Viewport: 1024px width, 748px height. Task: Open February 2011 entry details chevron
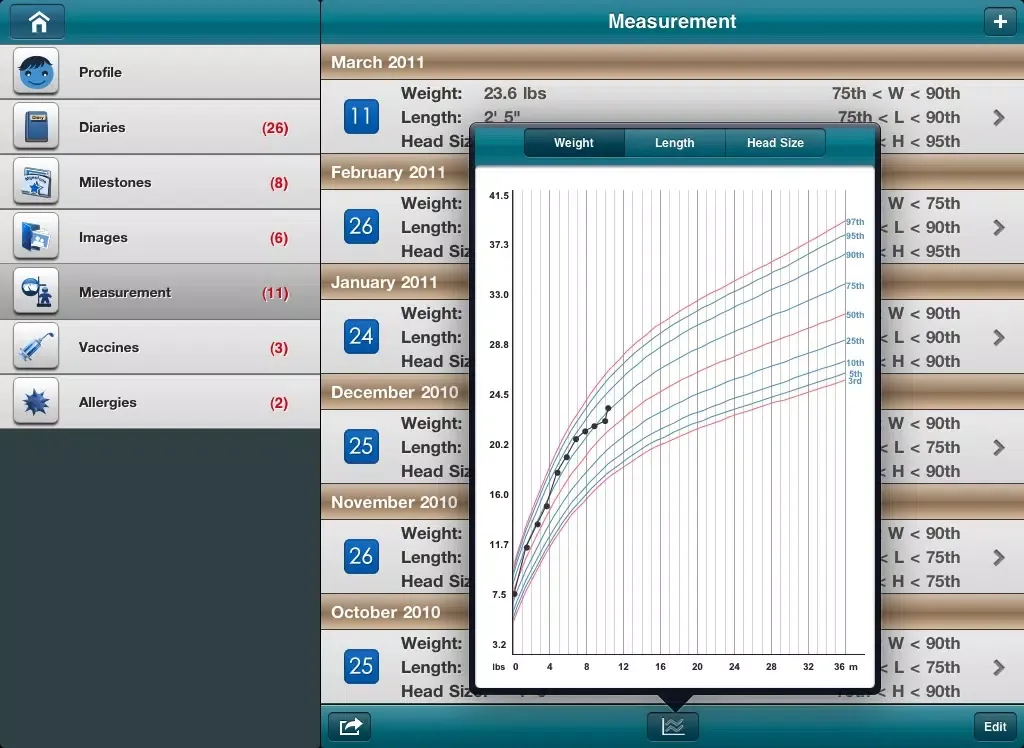pyautogui.click(x=999, y=227)
